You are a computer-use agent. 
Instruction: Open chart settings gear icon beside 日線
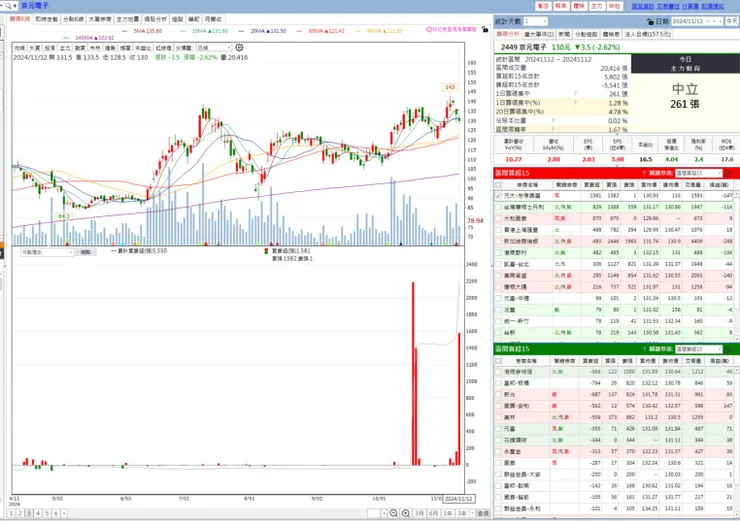[x=239, y=48]
